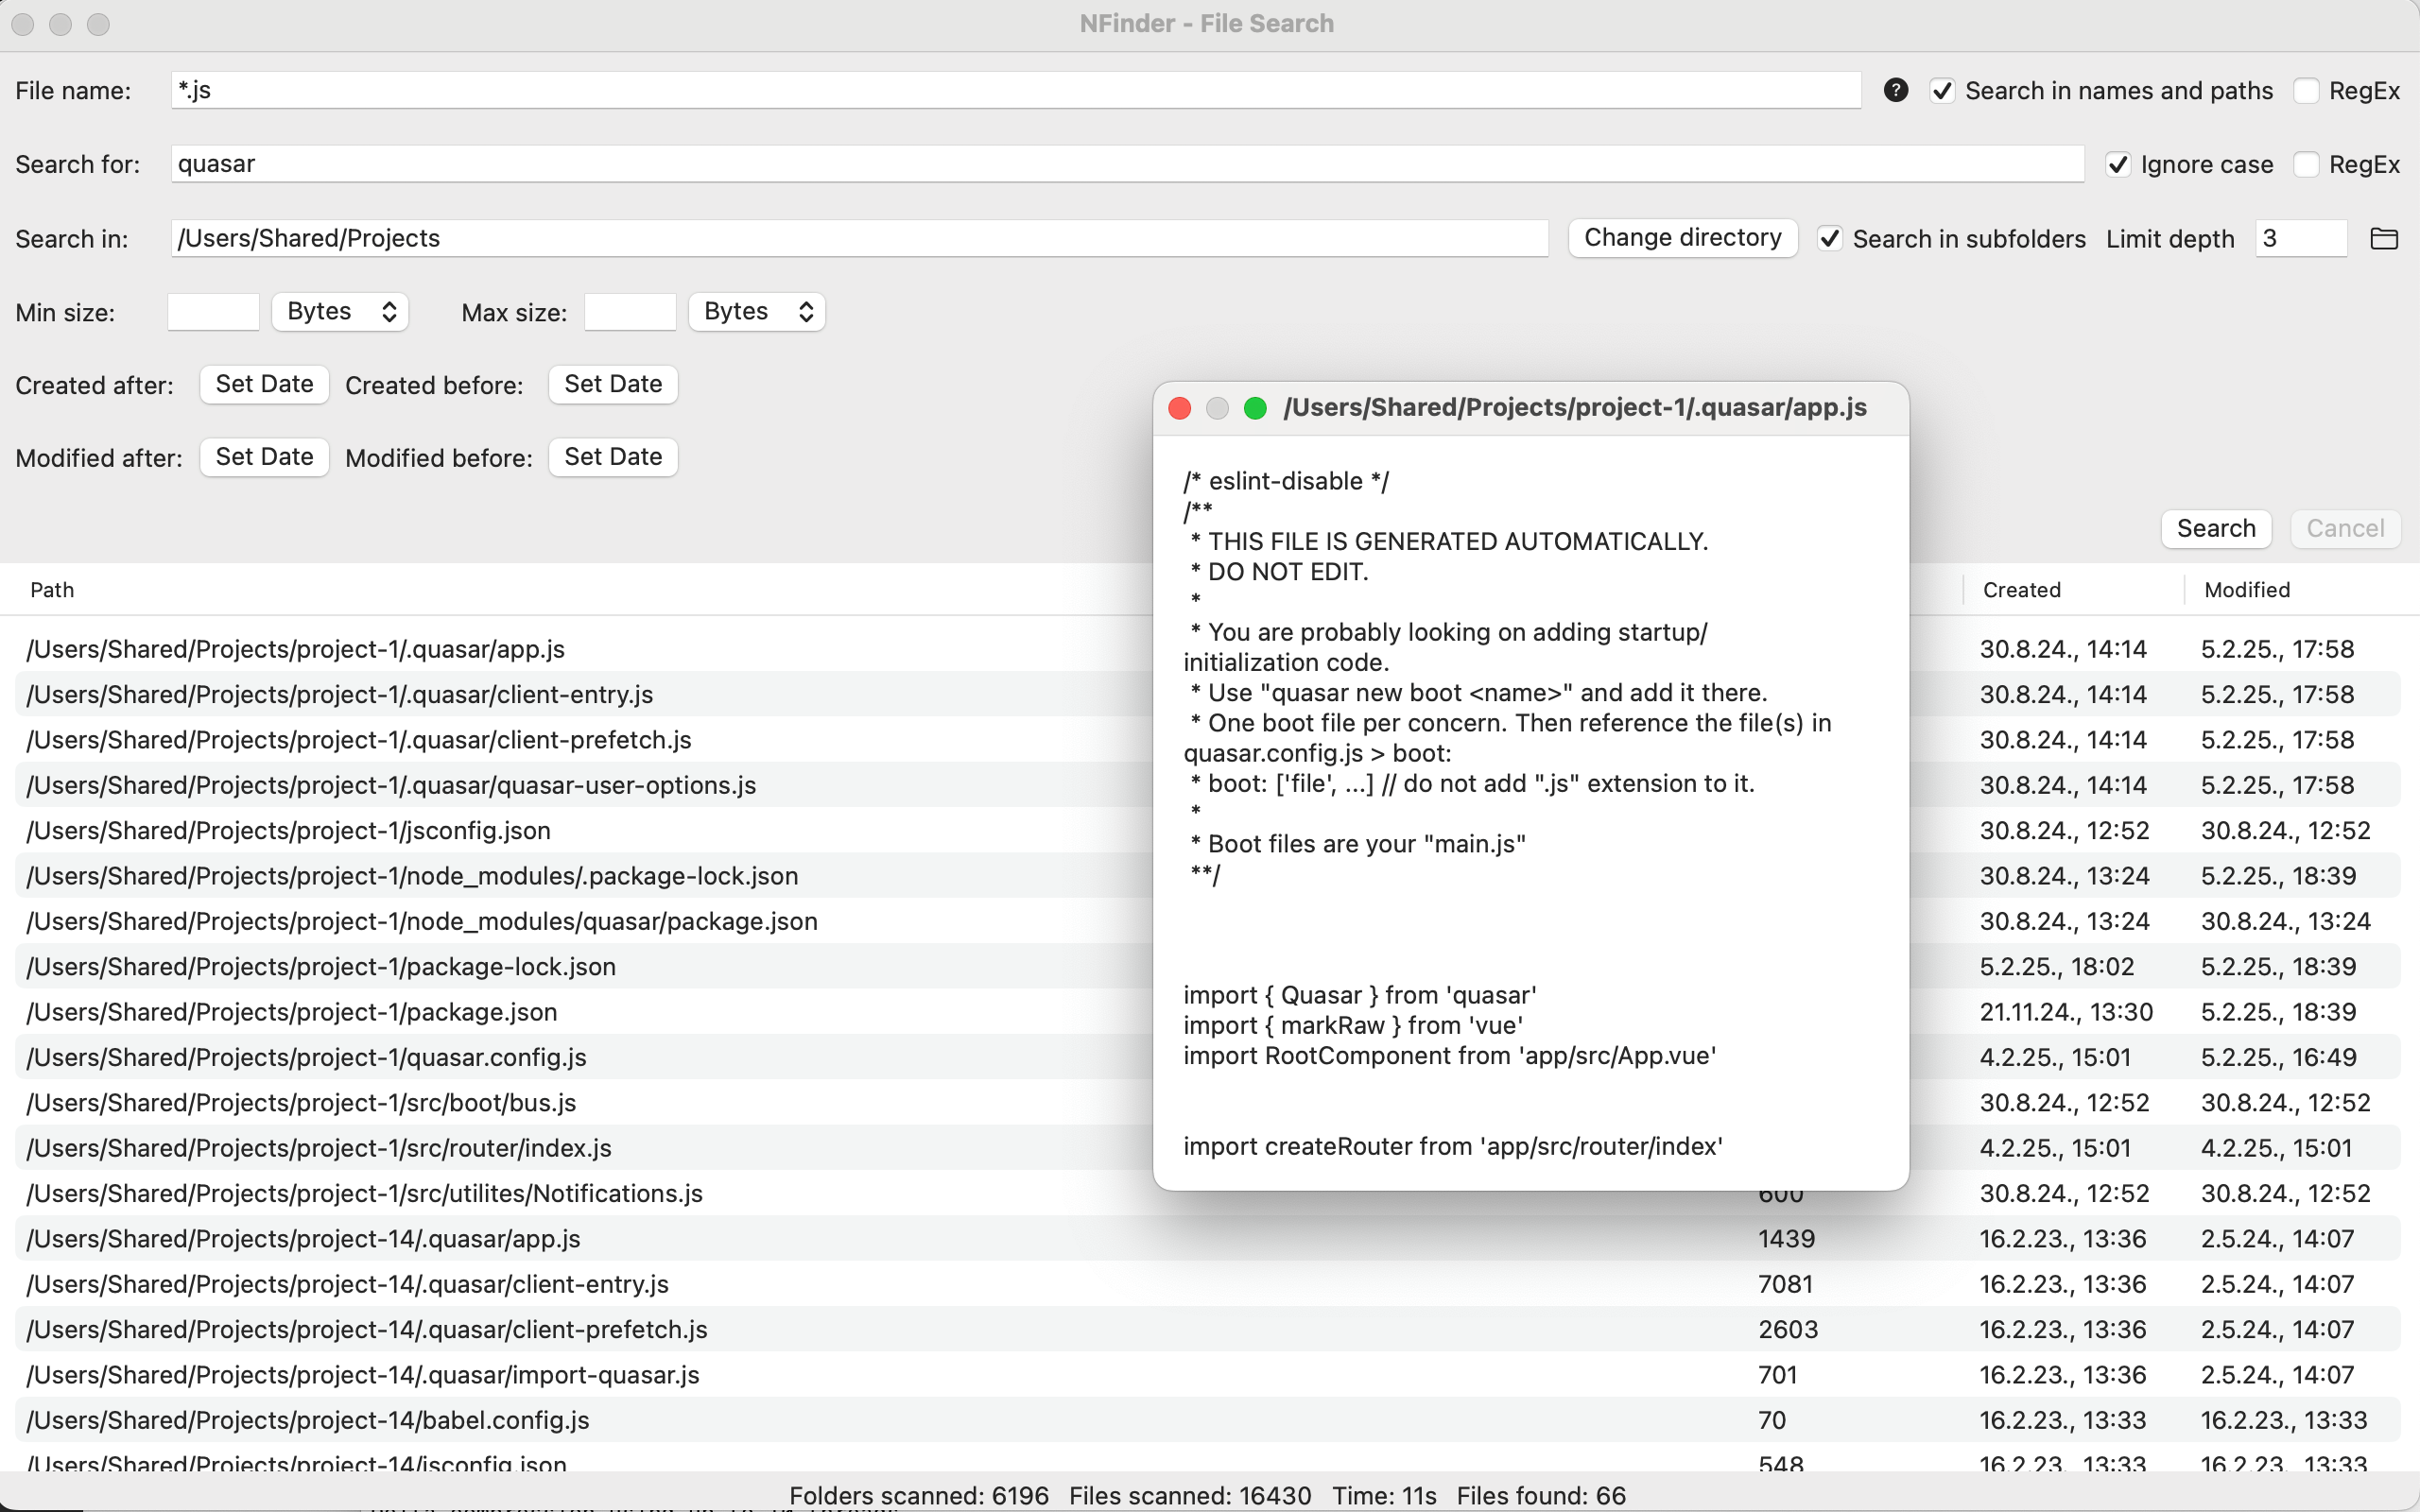Image resolution: width=2420 pixels, height=1512 pixels.
Task: Enable RegEx for File name
Action: click(2306, 91)
